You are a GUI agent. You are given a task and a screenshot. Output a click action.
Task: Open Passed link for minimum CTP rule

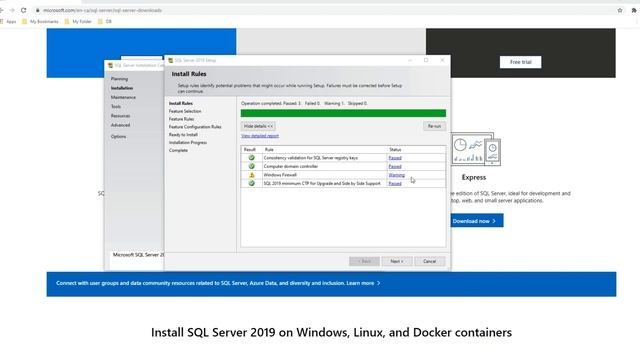(x=395, y=184)
